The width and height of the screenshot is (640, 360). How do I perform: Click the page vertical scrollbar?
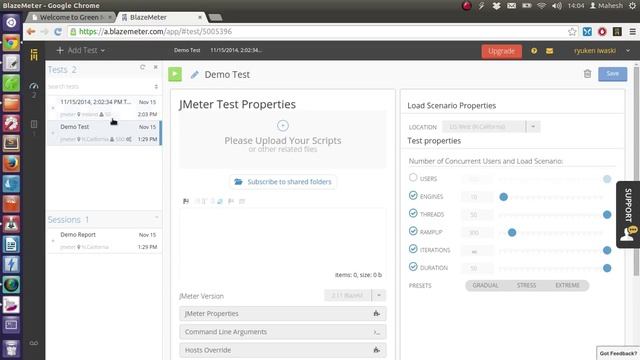point(636,171)
